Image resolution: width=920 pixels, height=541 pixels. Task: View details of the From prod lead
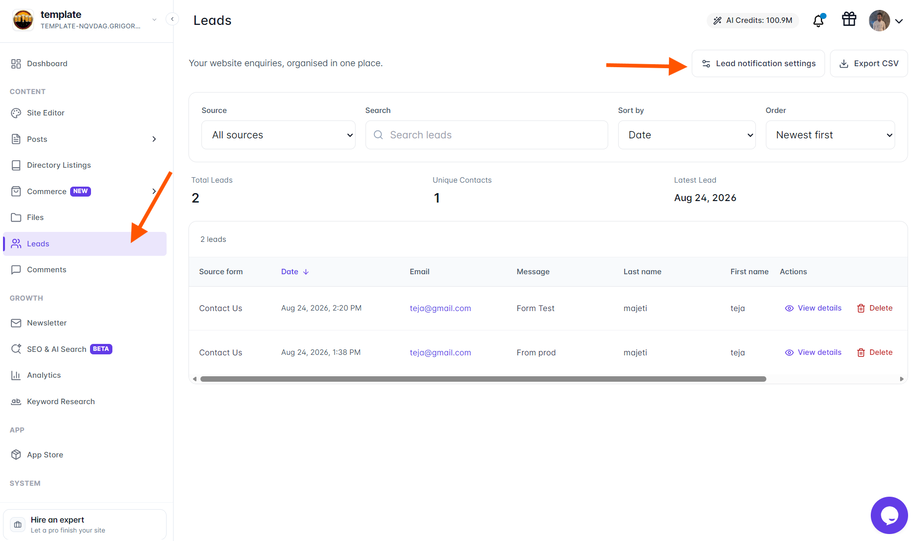tap(813, 353)
